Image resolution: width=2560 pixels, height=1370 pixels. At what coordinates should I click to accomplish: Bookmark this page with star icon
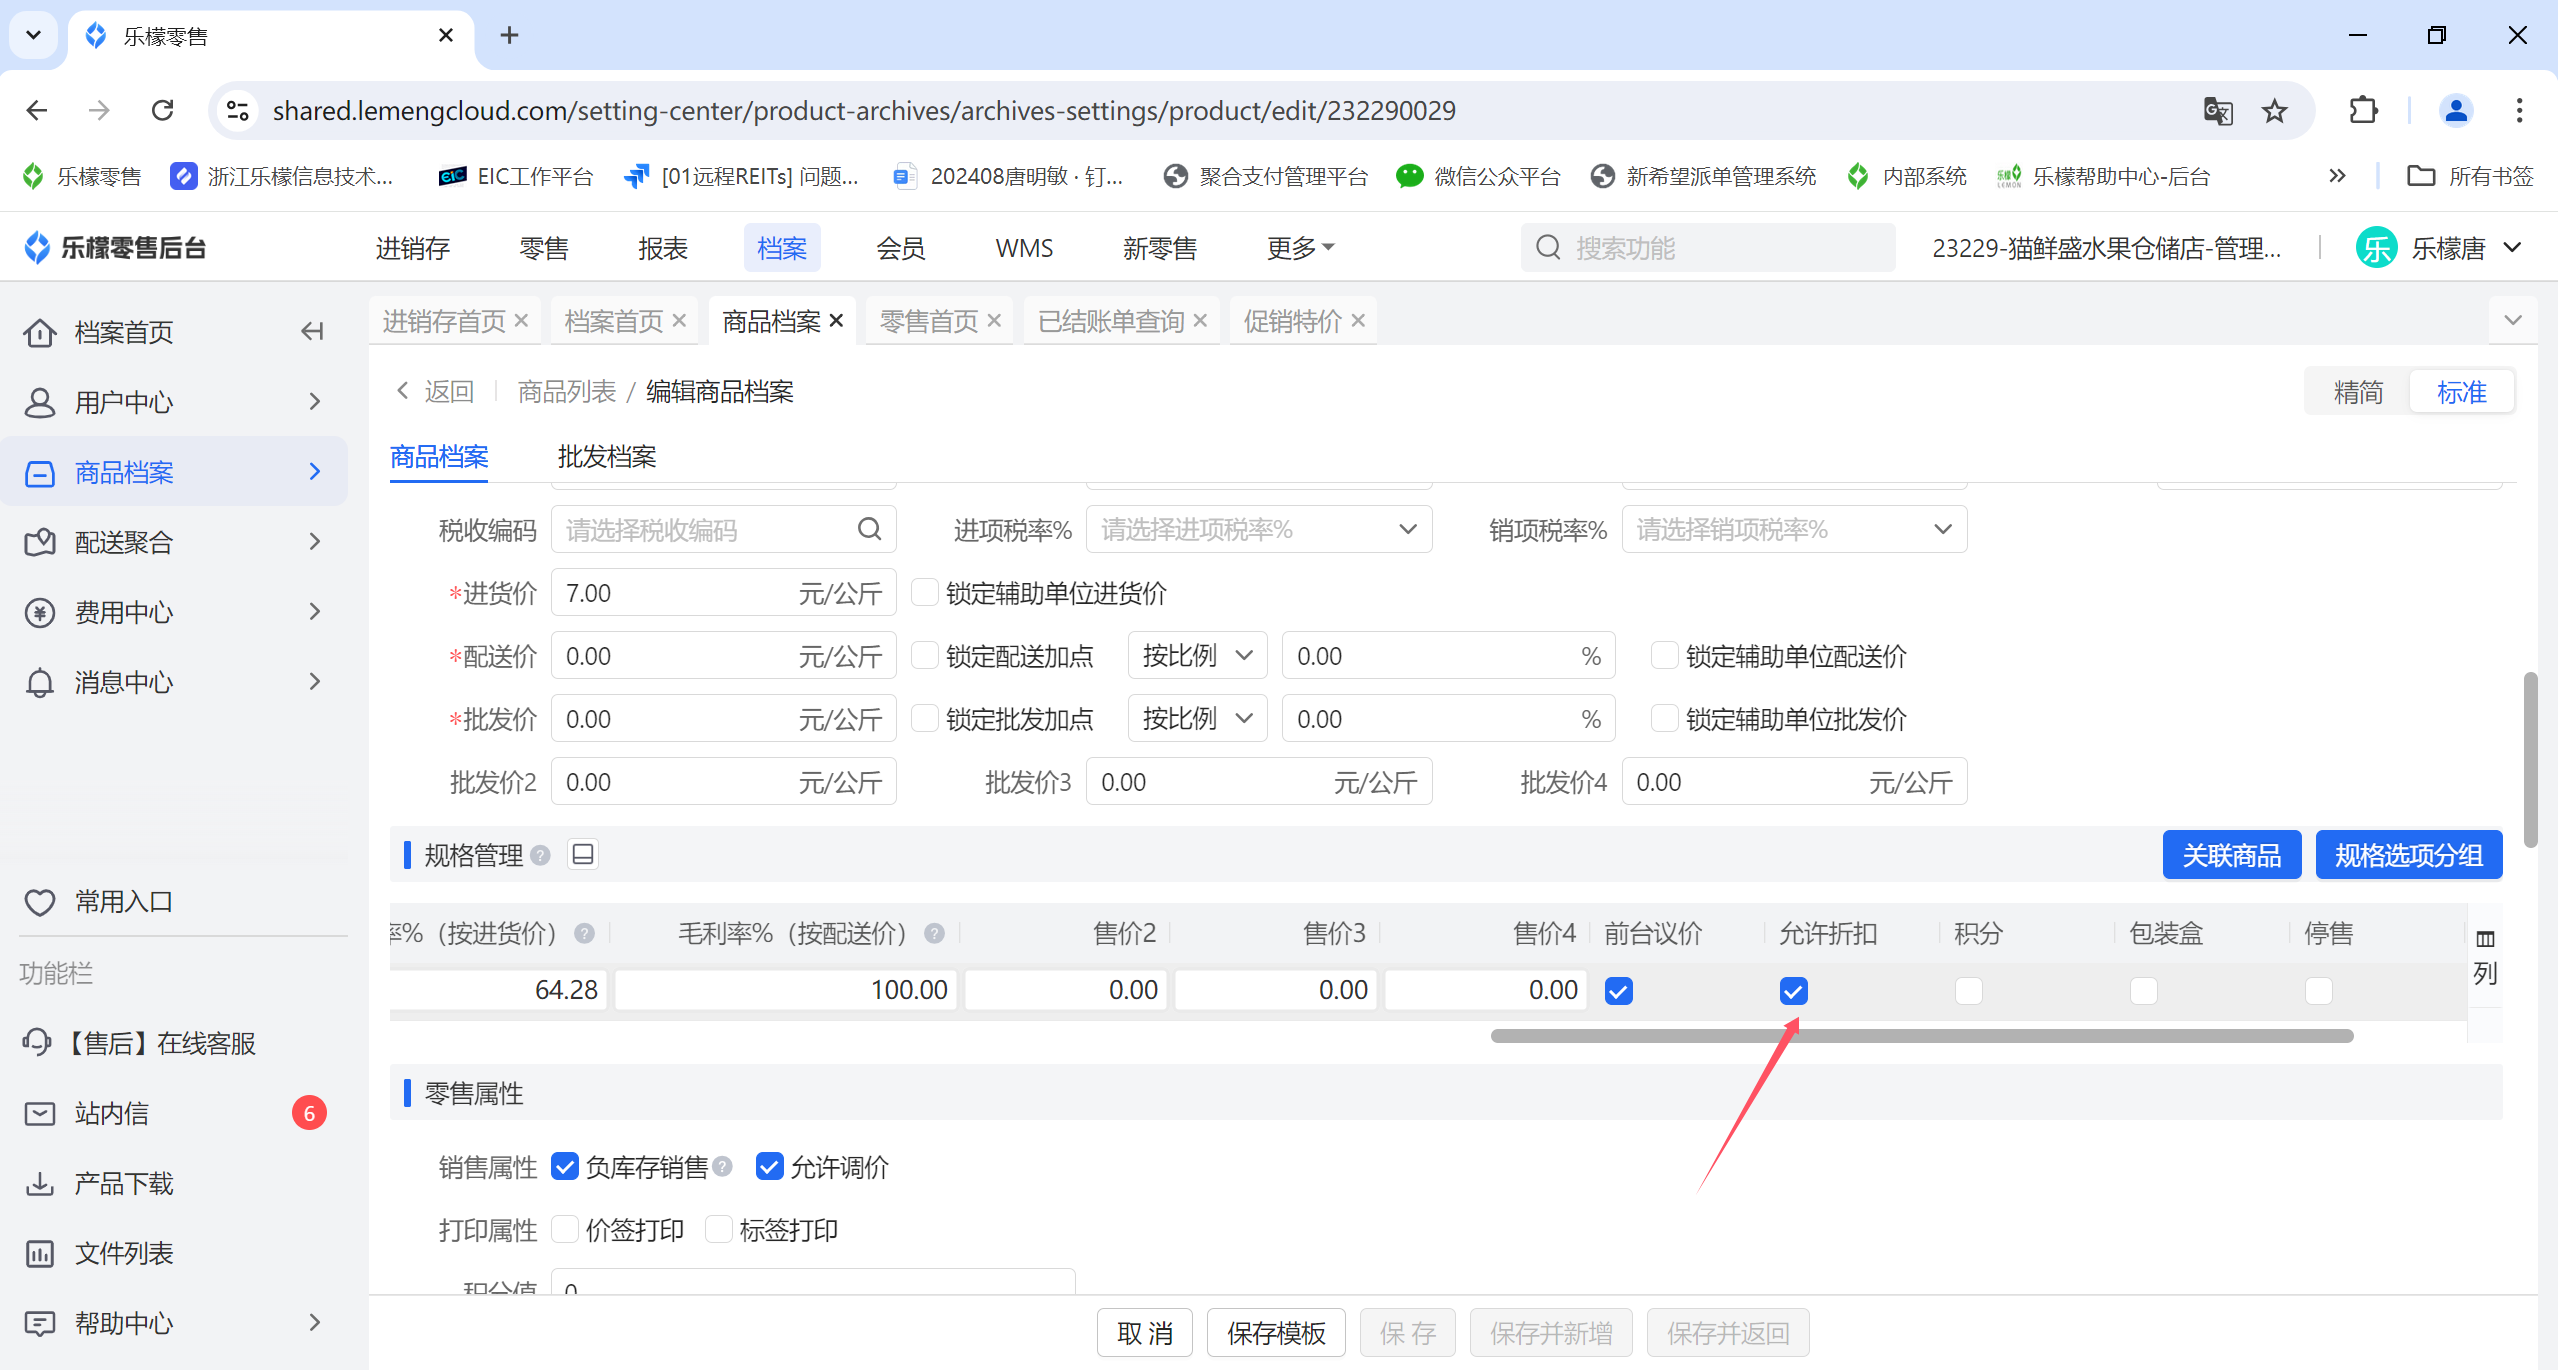pos(2275,110)
